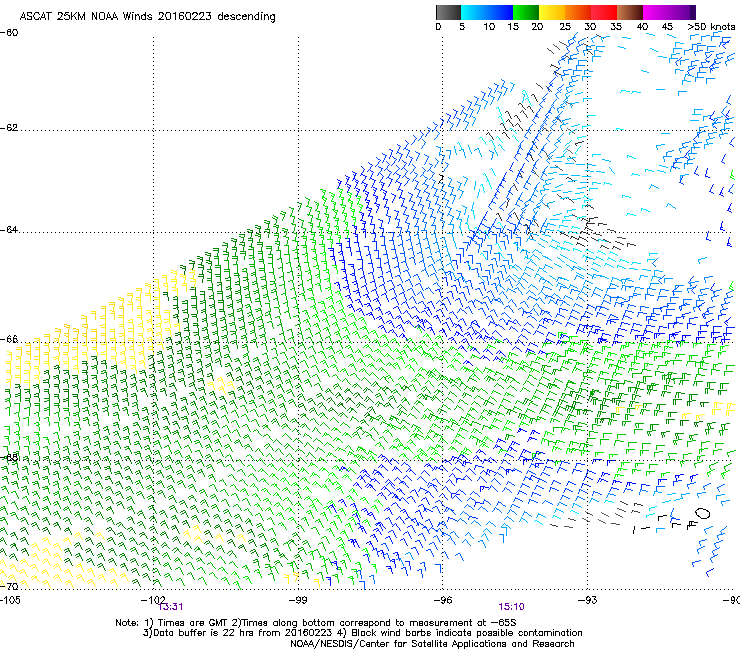This screenshot has height=650, width=740.
Task: Click the '5' legend scale label
Action: (462, 27)
